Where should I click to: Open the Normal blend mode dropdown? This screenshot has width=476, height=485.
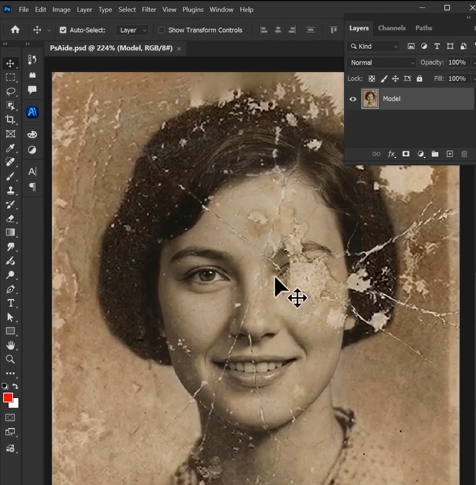coord(382,62)
